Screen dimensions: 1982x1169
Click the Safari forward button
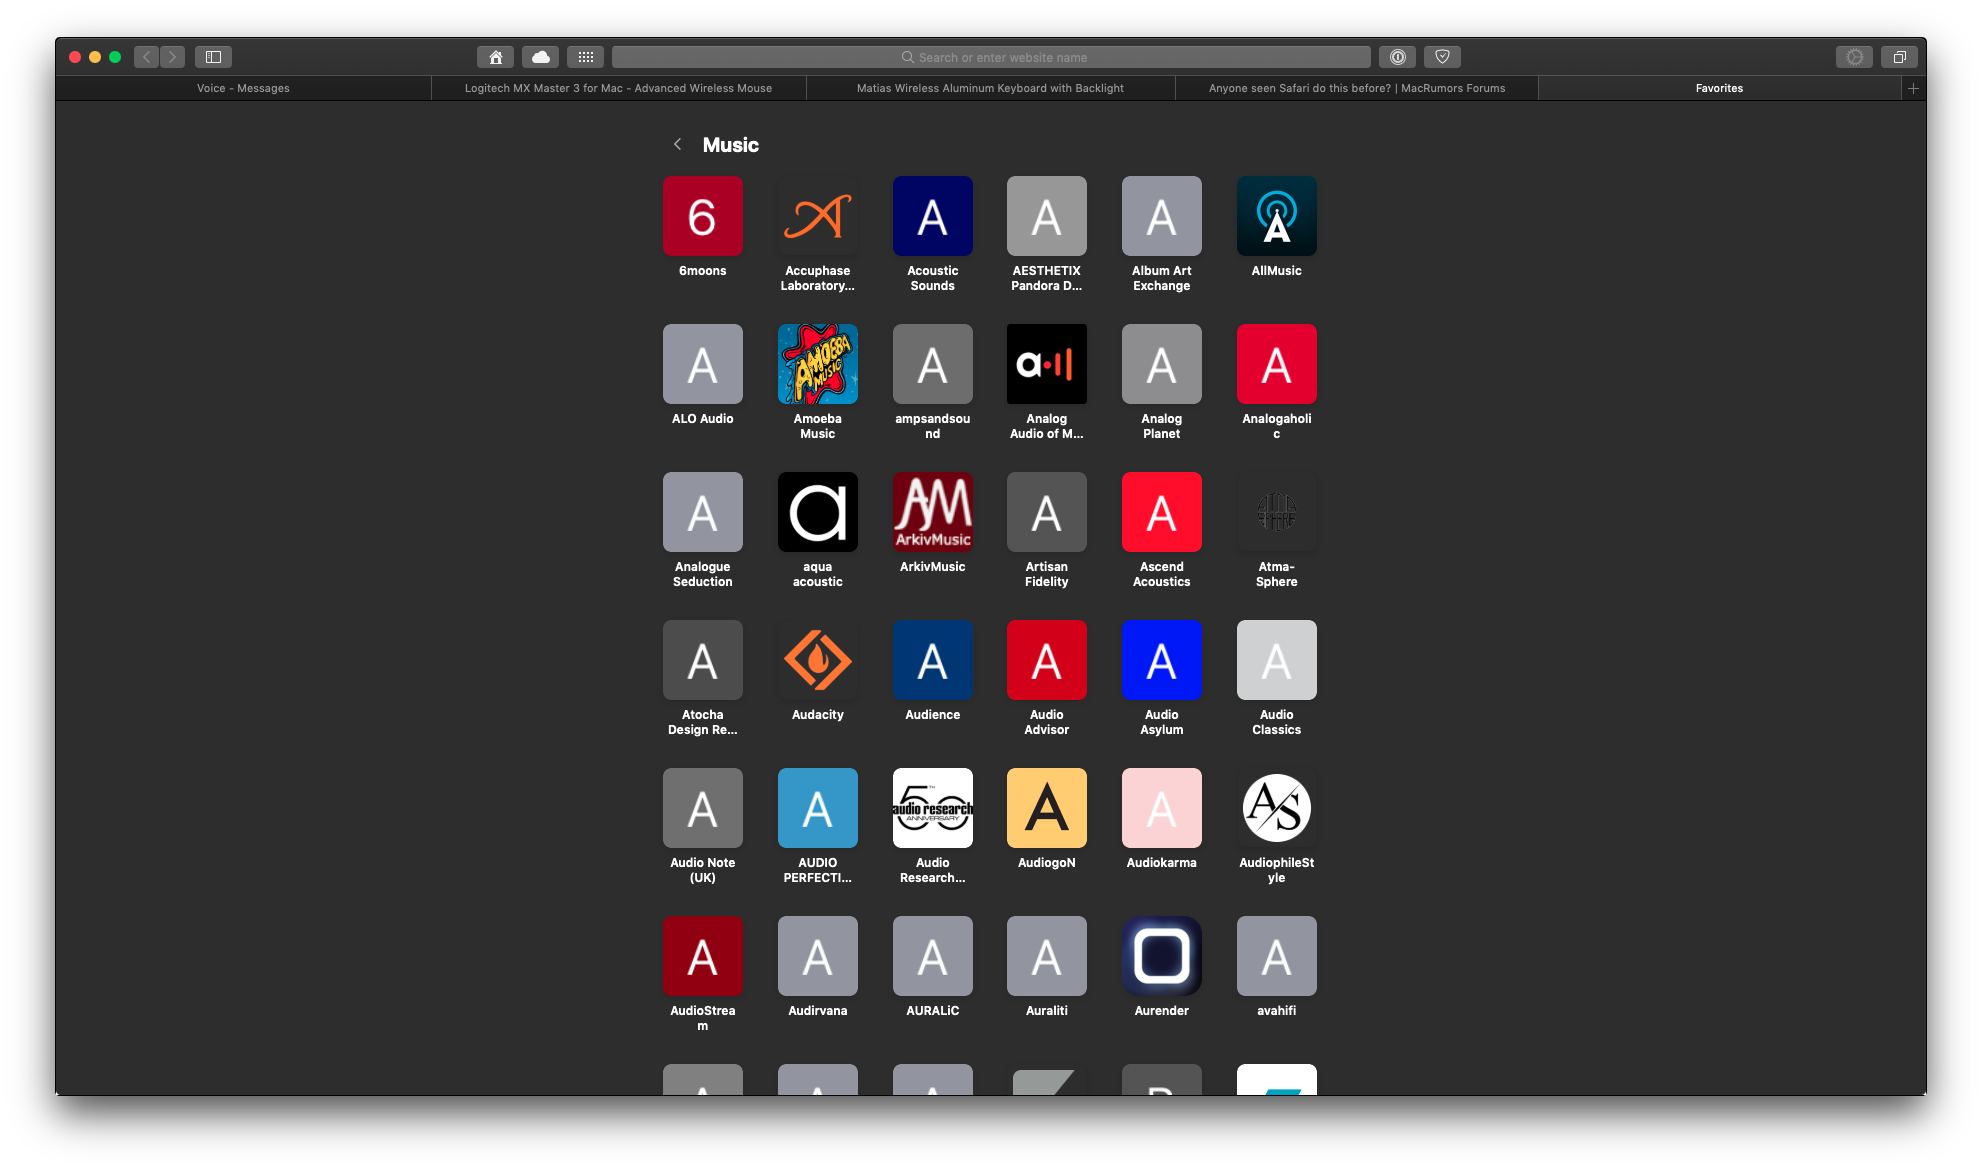point(172,57)
